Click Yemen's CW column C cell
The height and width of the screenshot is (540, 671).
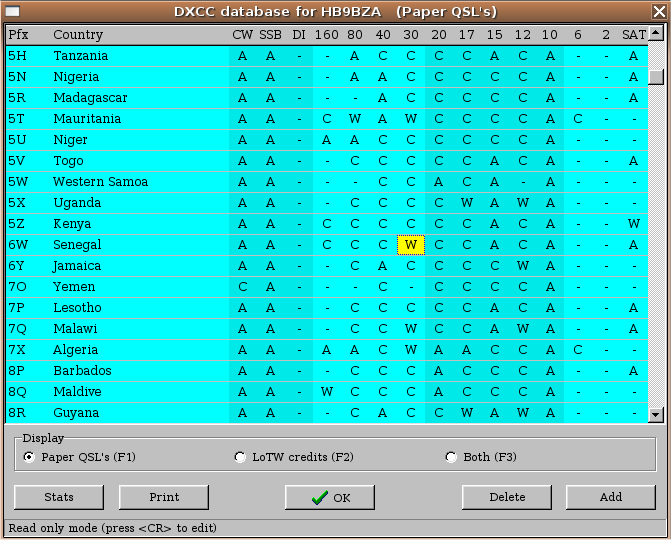click(242, 286)
